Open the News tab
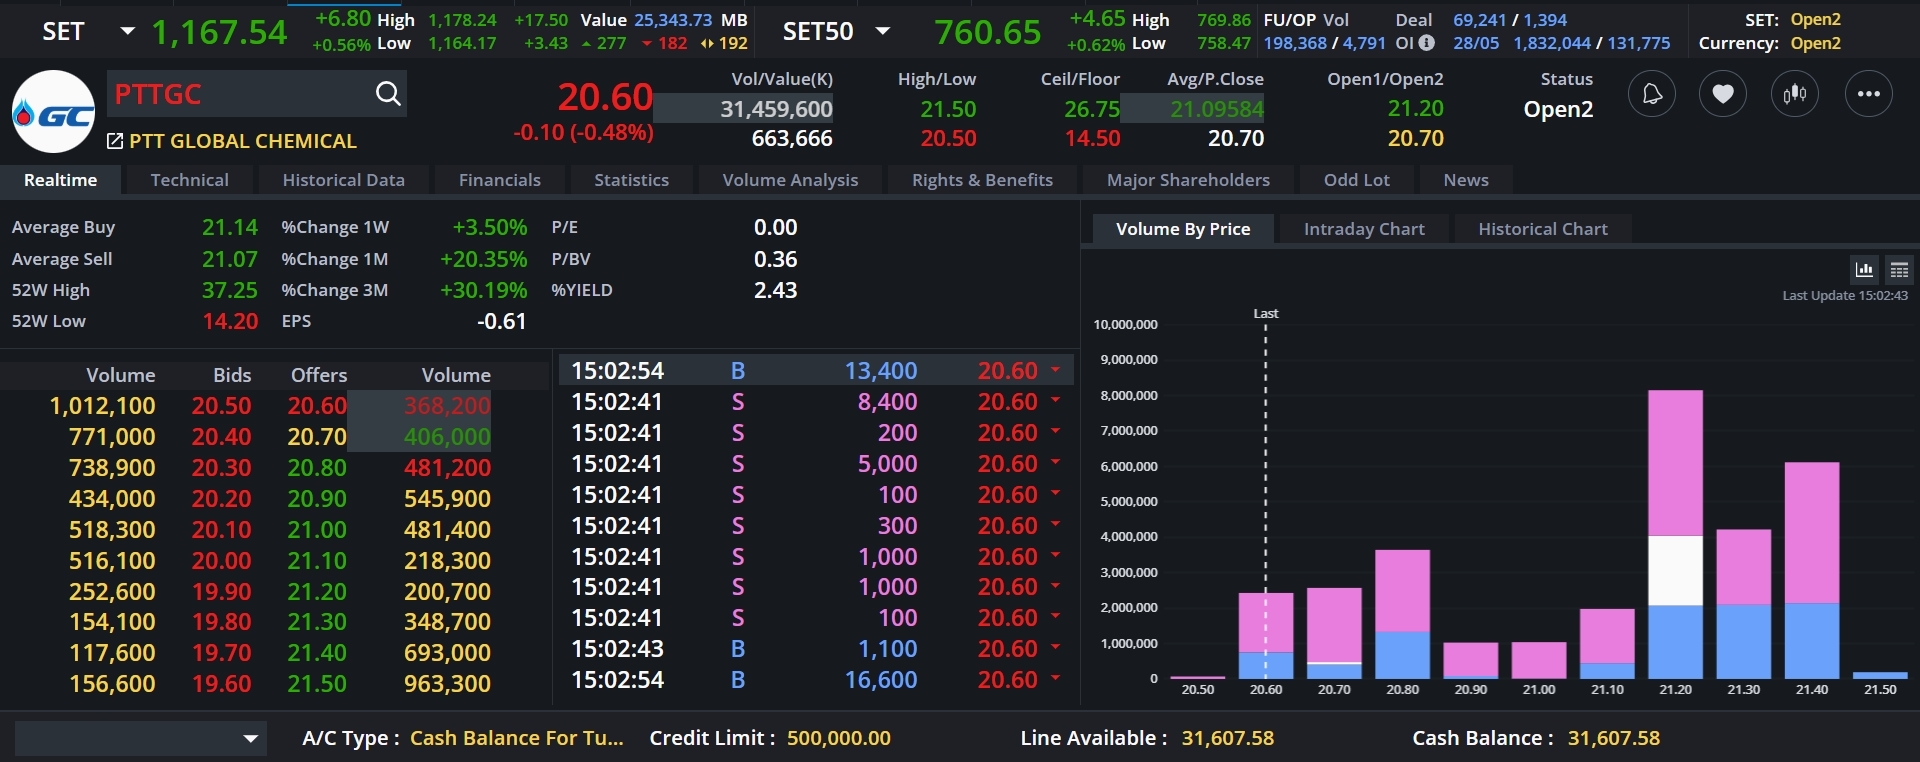This screenshot has width=1920, height=762. [1466, 180]
